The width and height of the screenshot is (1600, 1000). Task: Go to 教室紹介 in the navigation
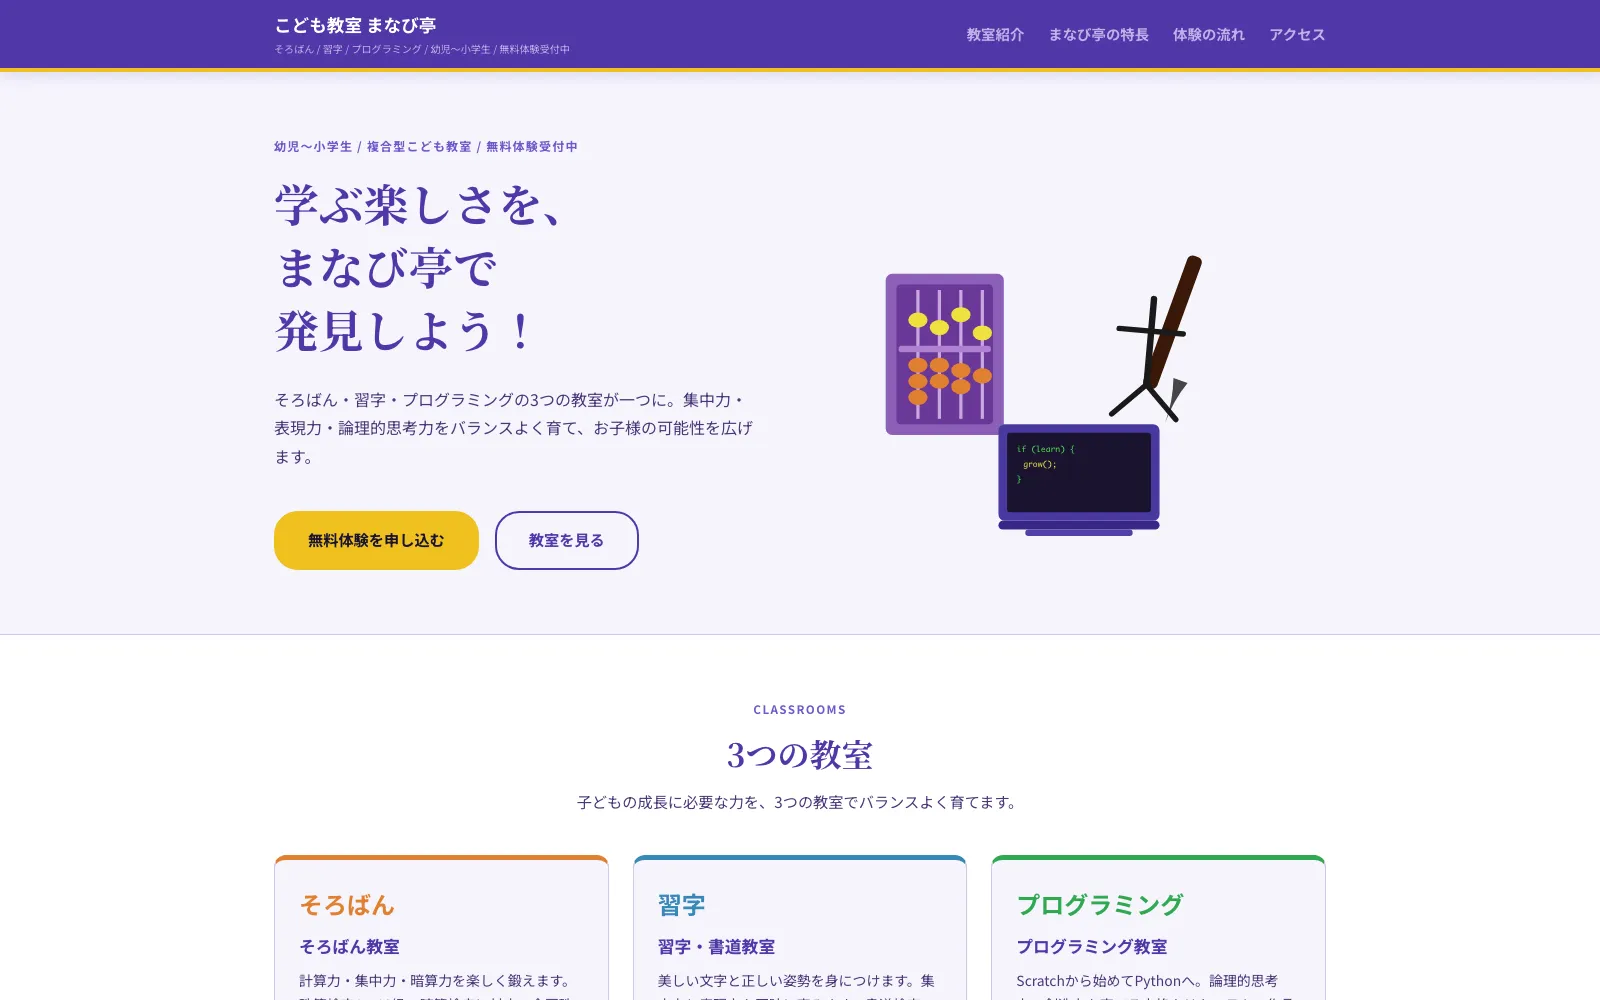[995, 35]
